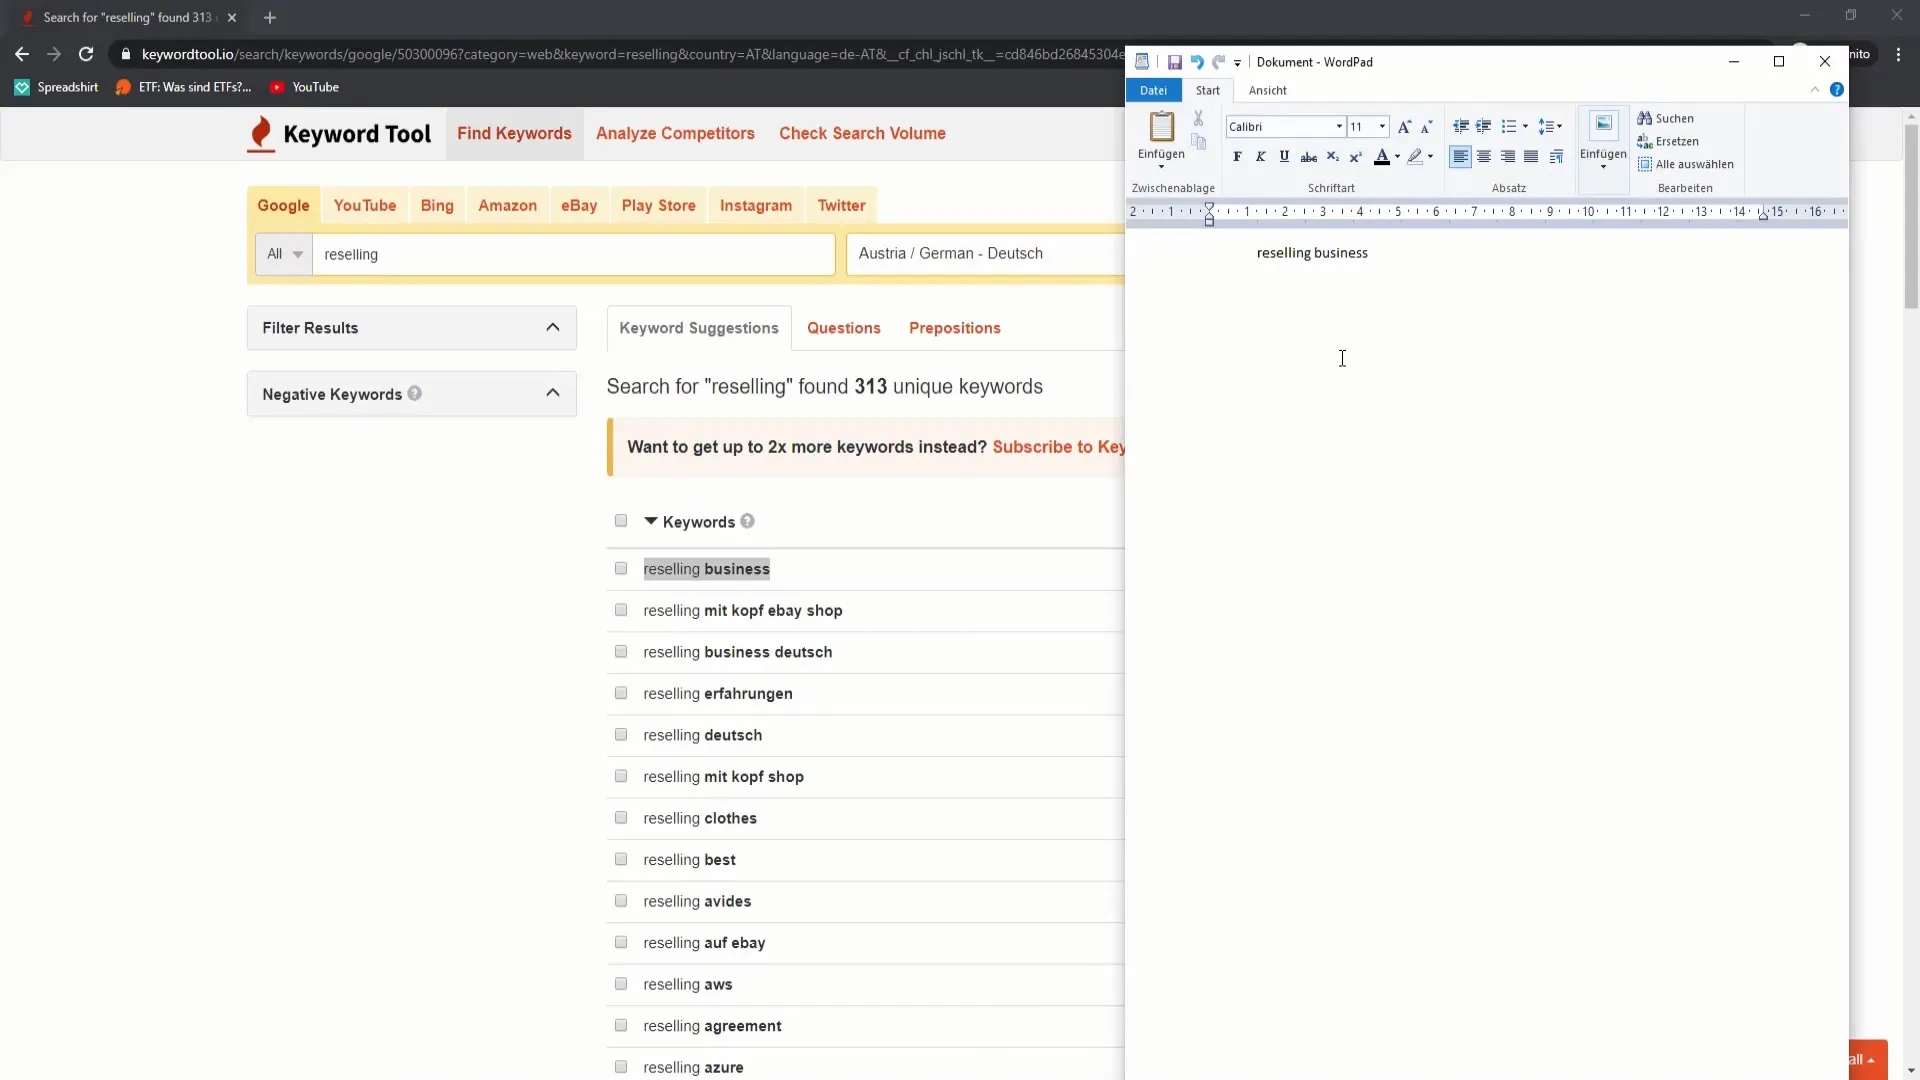Align text left in WordPad

[1460, 157]
